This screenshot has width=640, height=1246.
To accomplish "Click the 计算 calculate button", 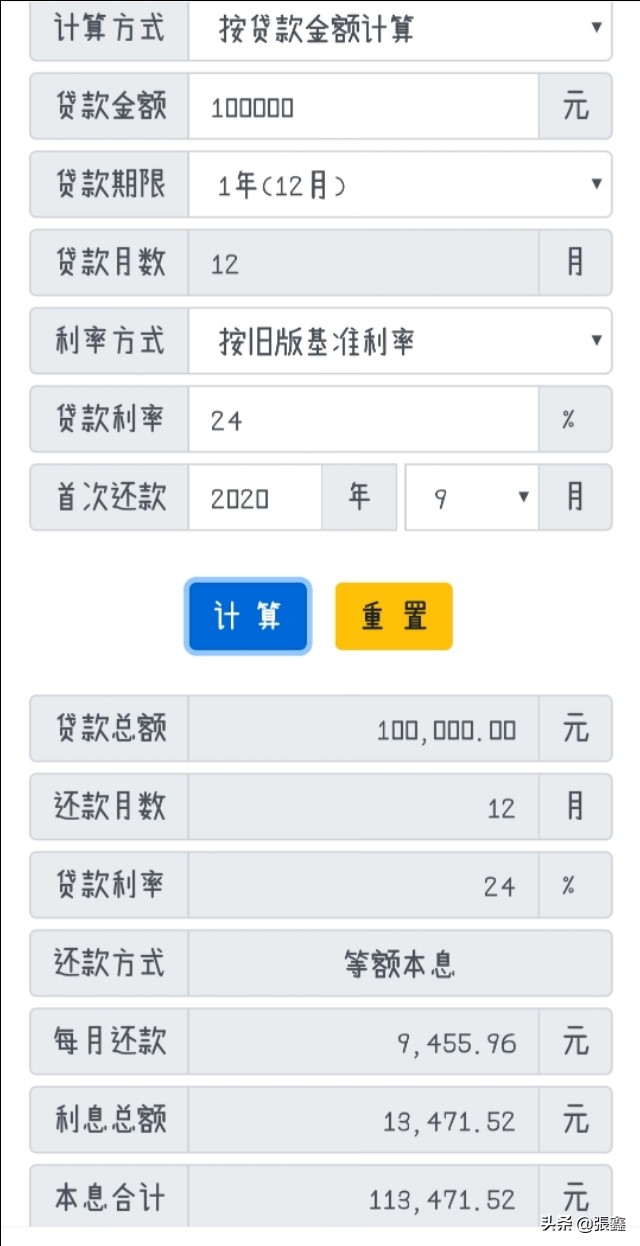I will [x=247, y=616].
